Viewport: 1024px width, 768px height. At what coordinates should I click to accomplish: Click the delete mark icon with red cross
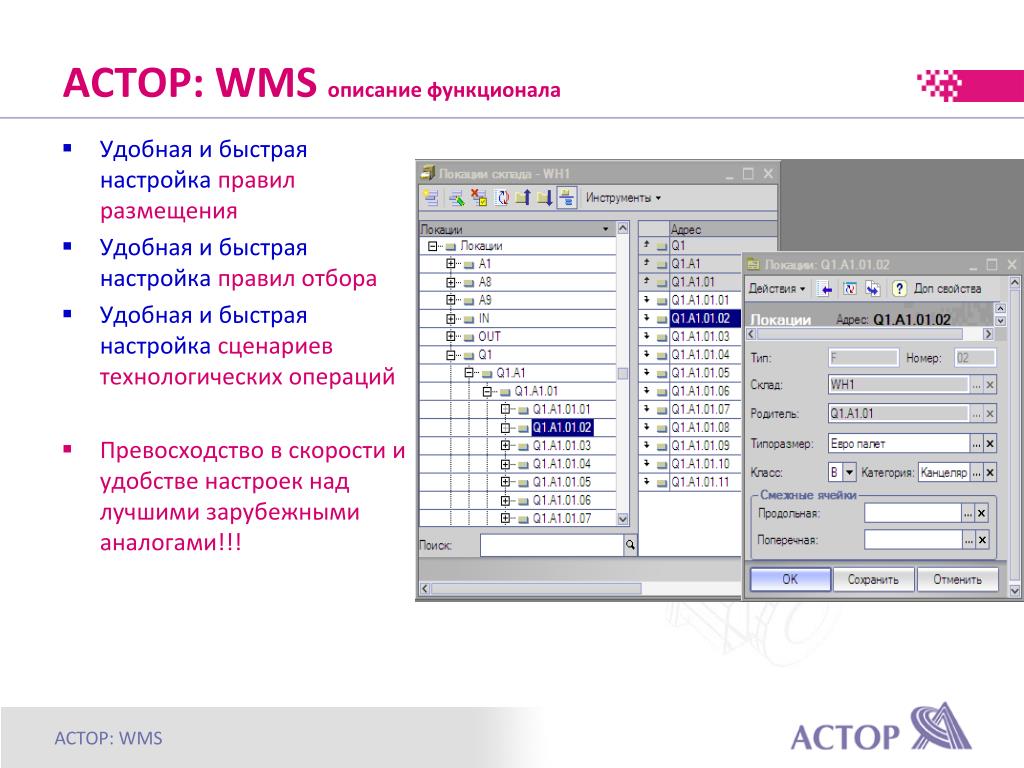pos(479,197)
